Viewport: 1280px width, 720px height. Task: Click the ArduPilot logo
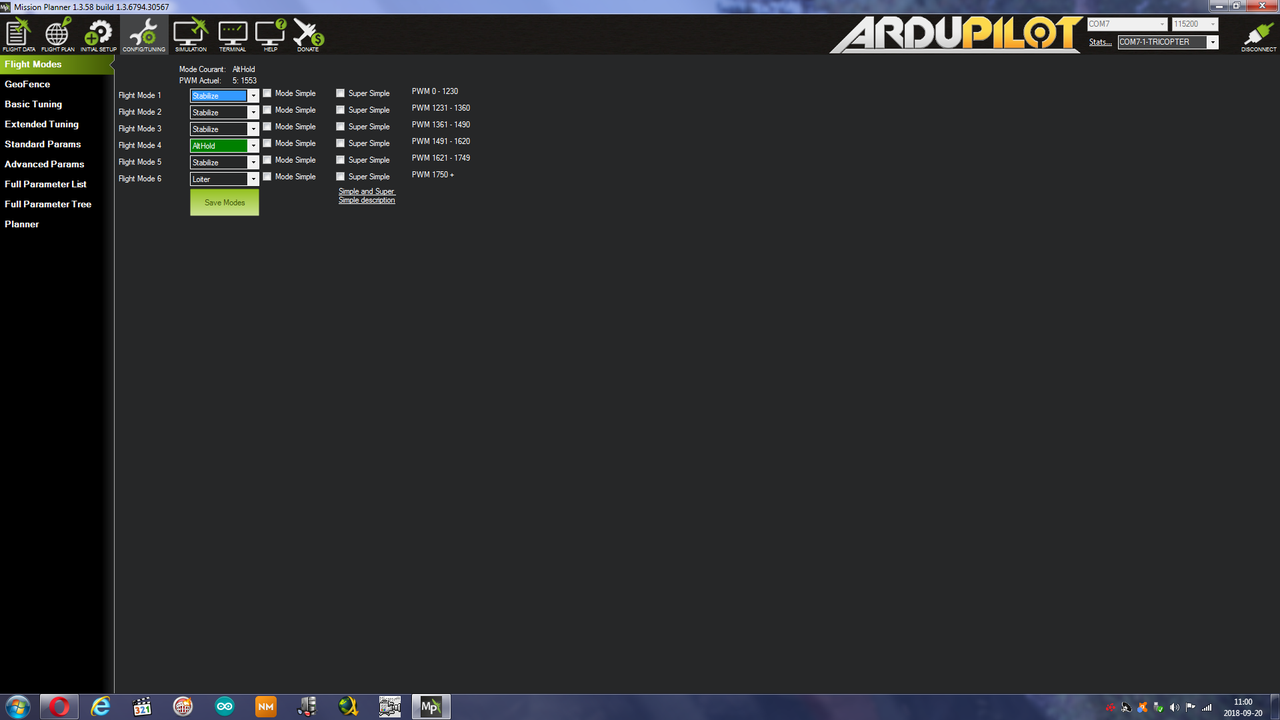(956, 35)
